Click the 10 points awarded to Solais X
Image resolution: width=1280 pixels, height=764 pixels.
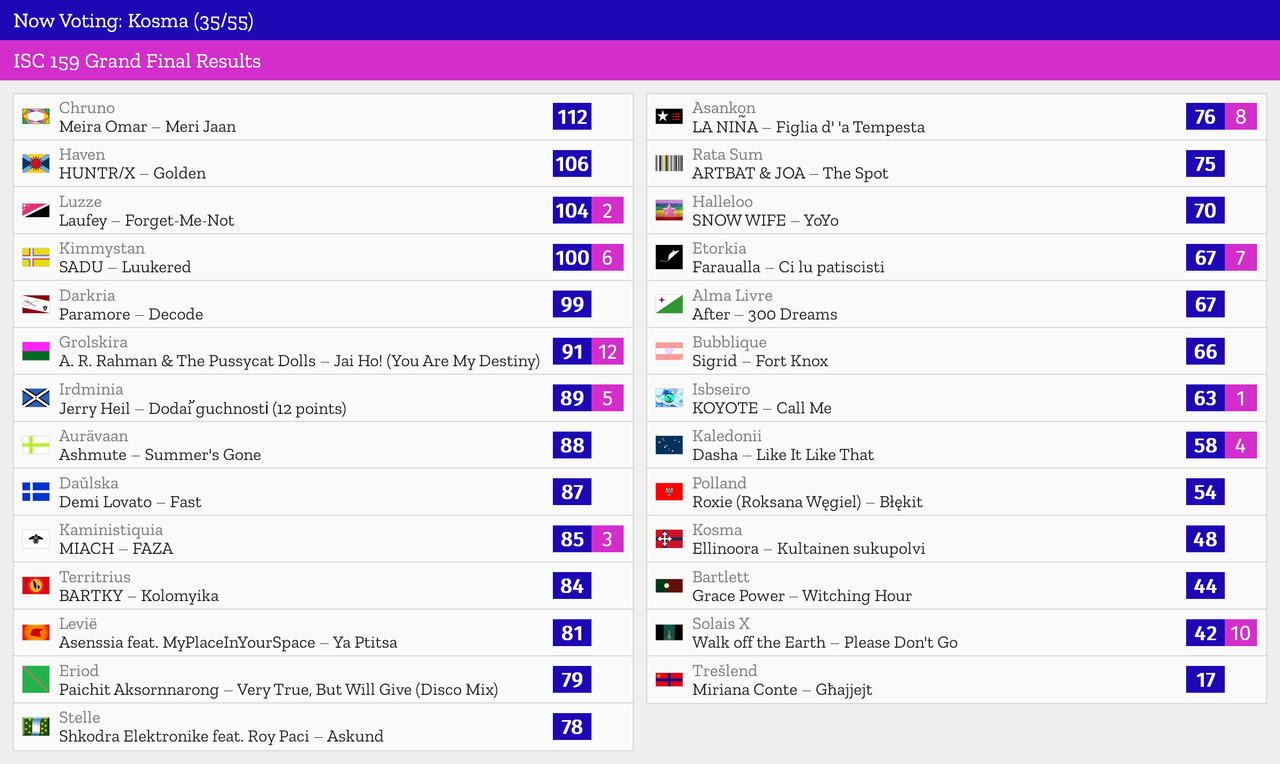(x=1240, y=633)
